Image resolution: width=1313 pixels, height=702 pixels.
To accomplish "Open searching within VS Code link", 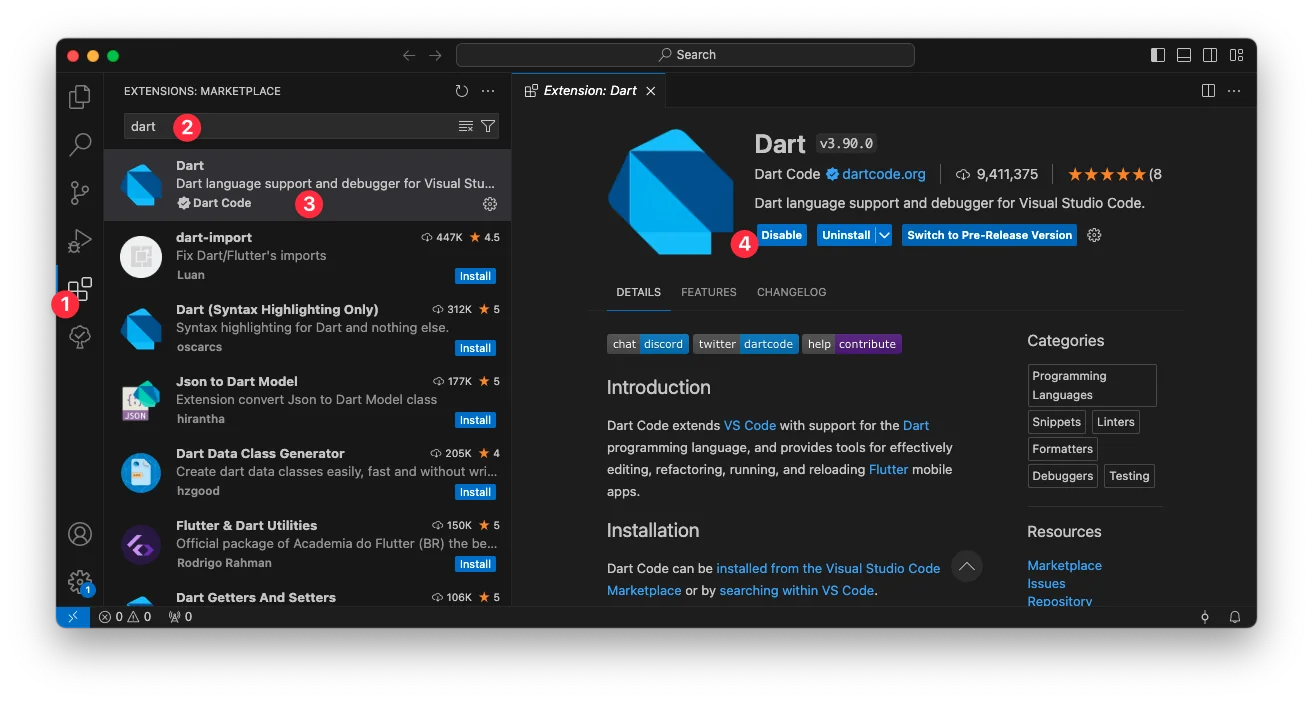I will 796,590.
